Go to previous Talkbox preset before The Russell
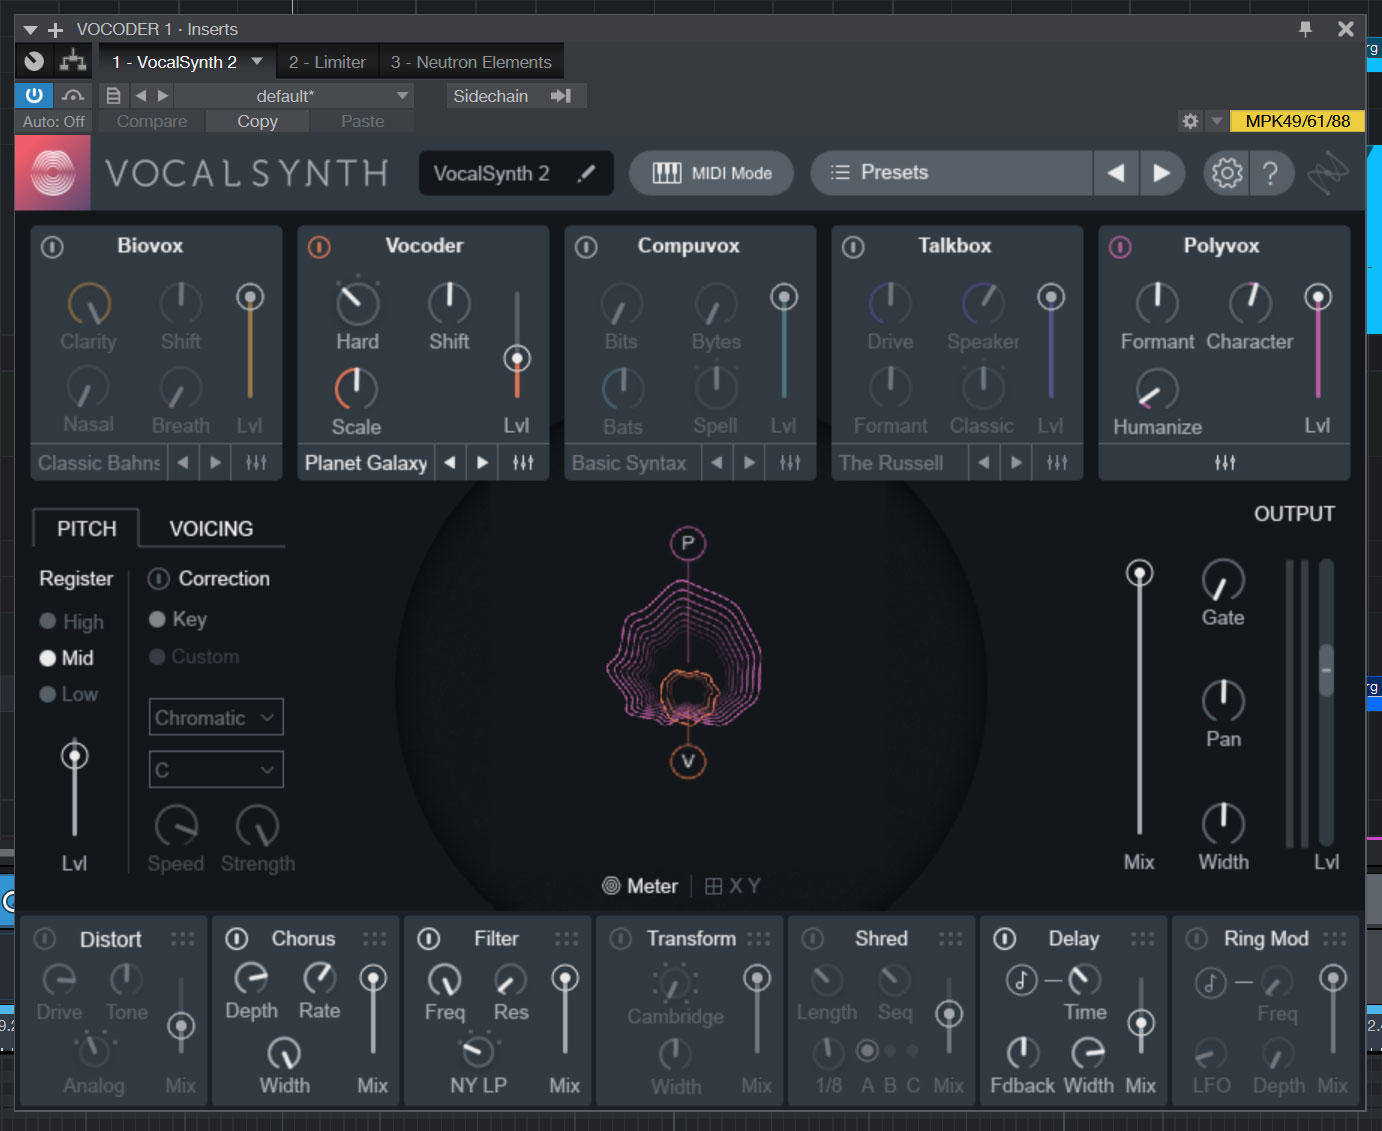Viewport: 1382px width, 1131px height. [984, 463]
